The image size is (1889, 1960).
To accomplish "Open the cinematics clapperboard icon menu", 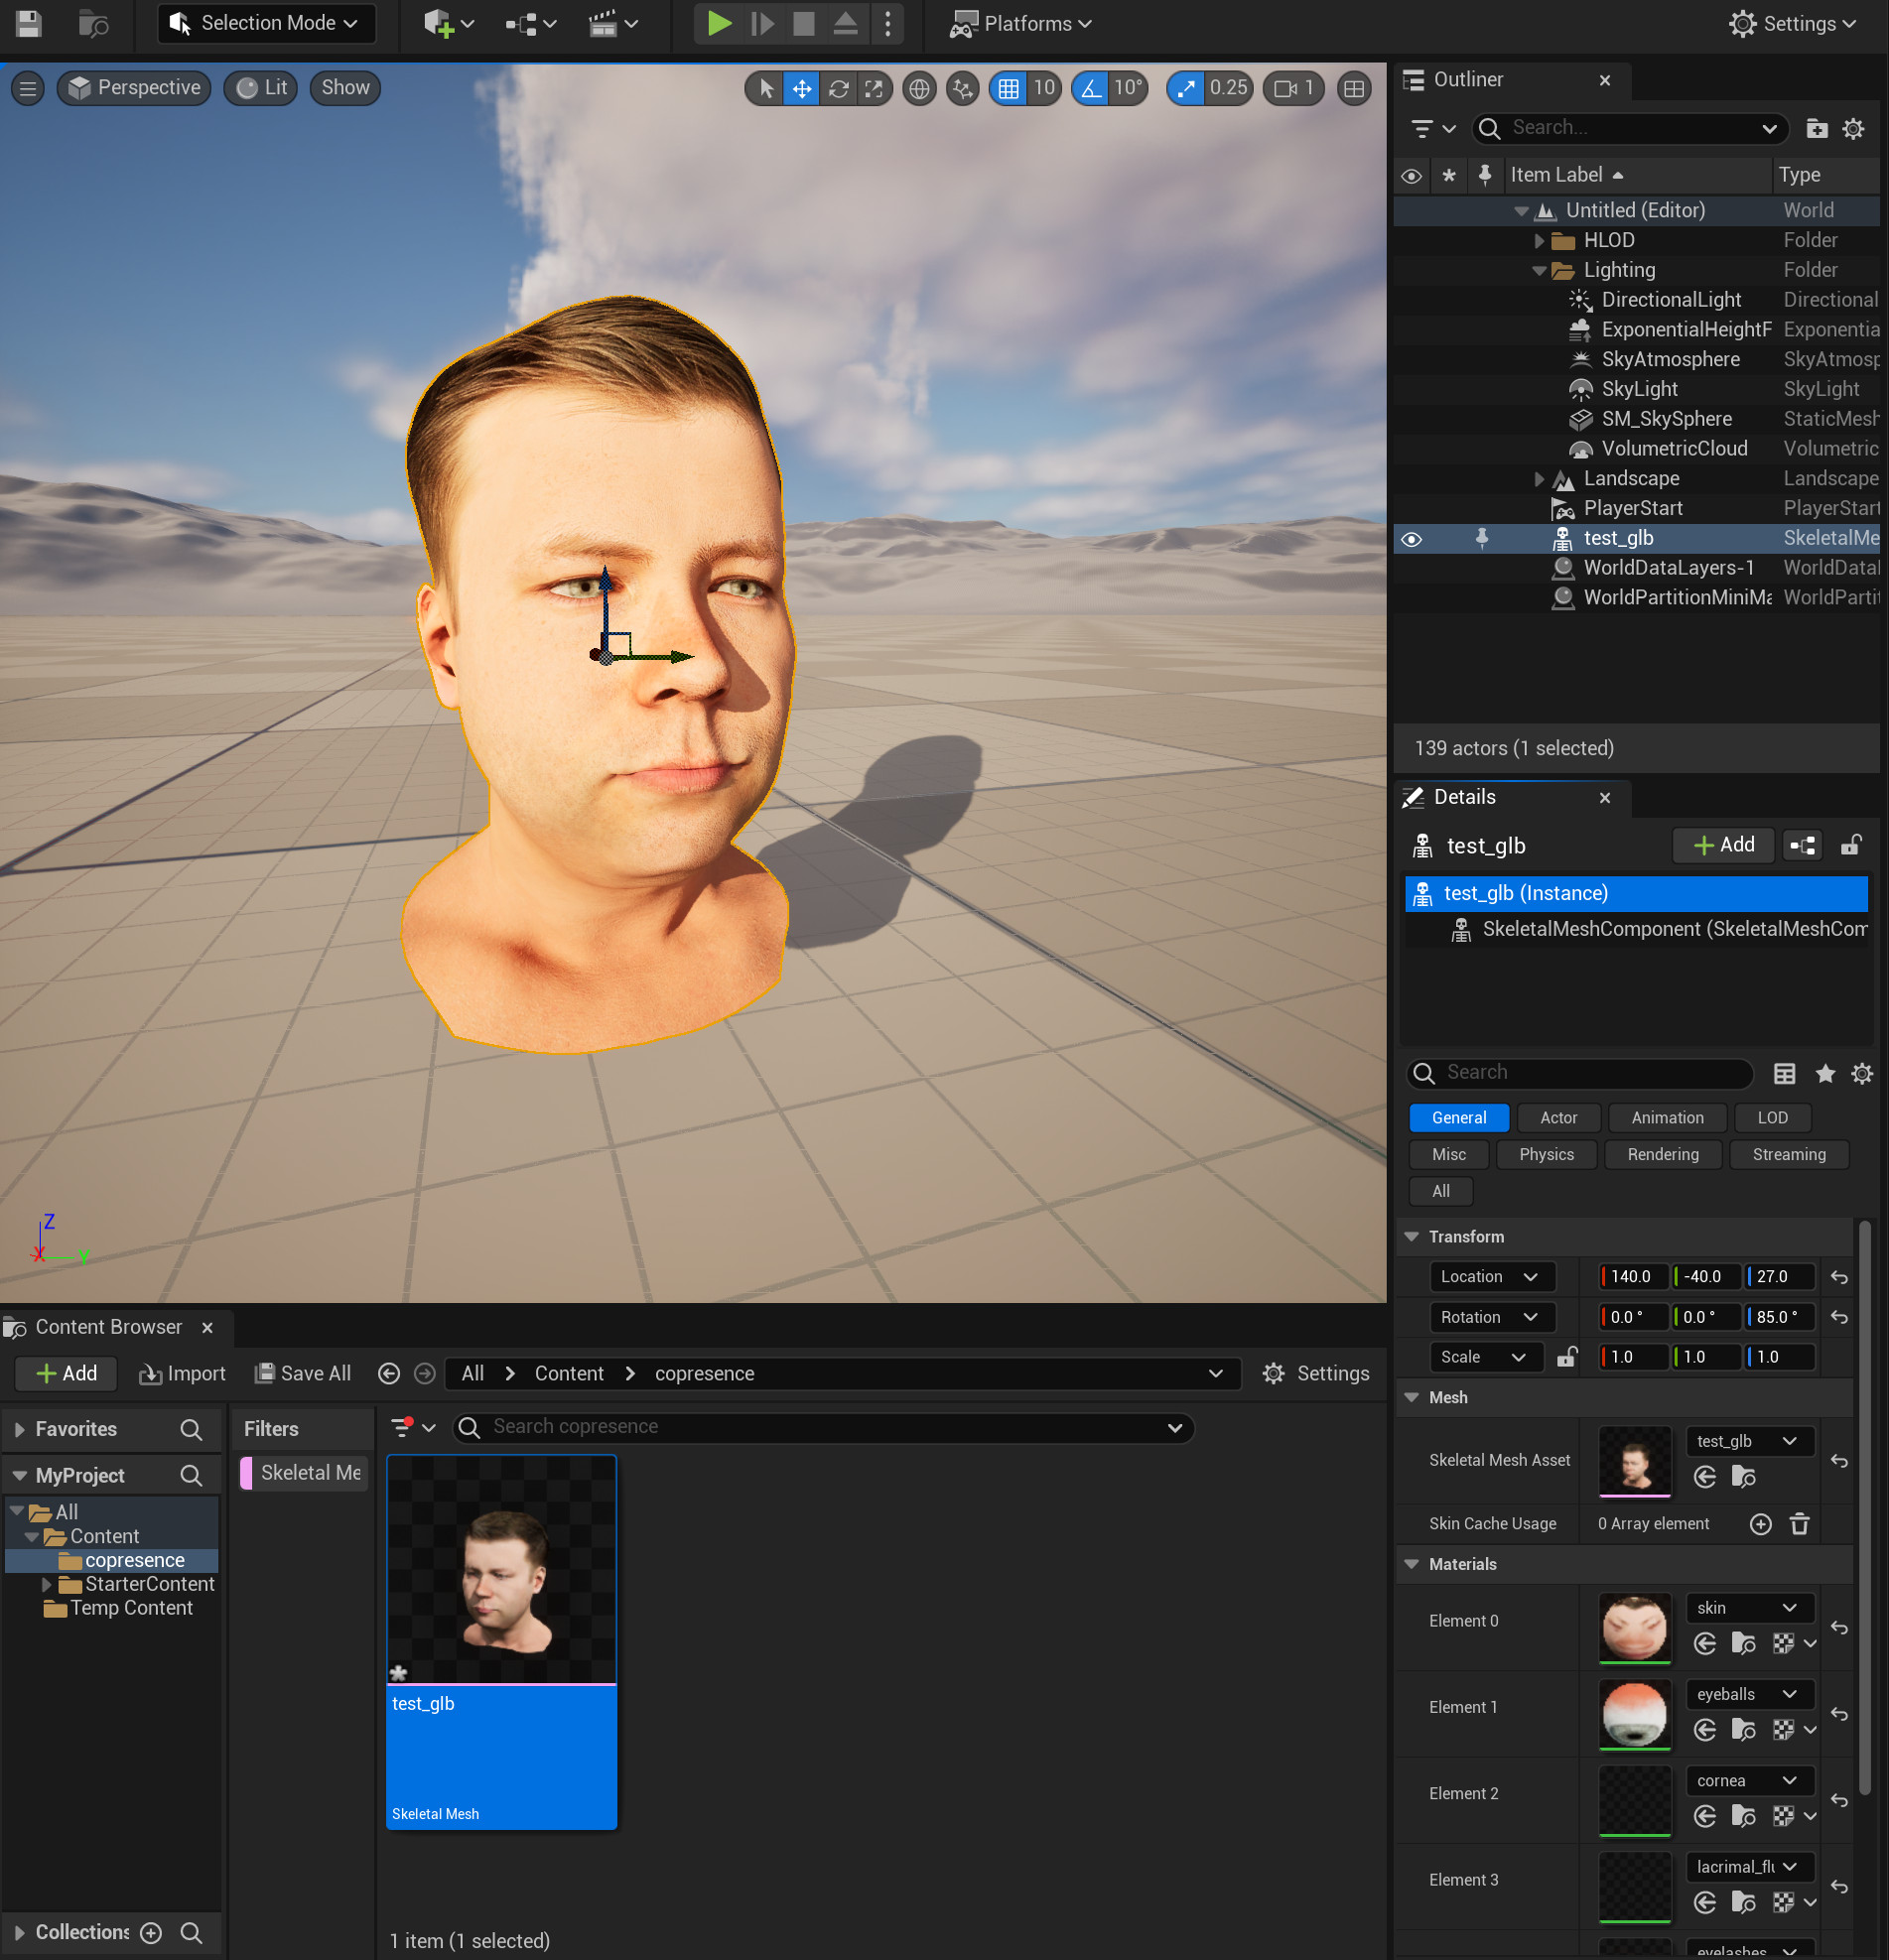I will click(613, 23).
